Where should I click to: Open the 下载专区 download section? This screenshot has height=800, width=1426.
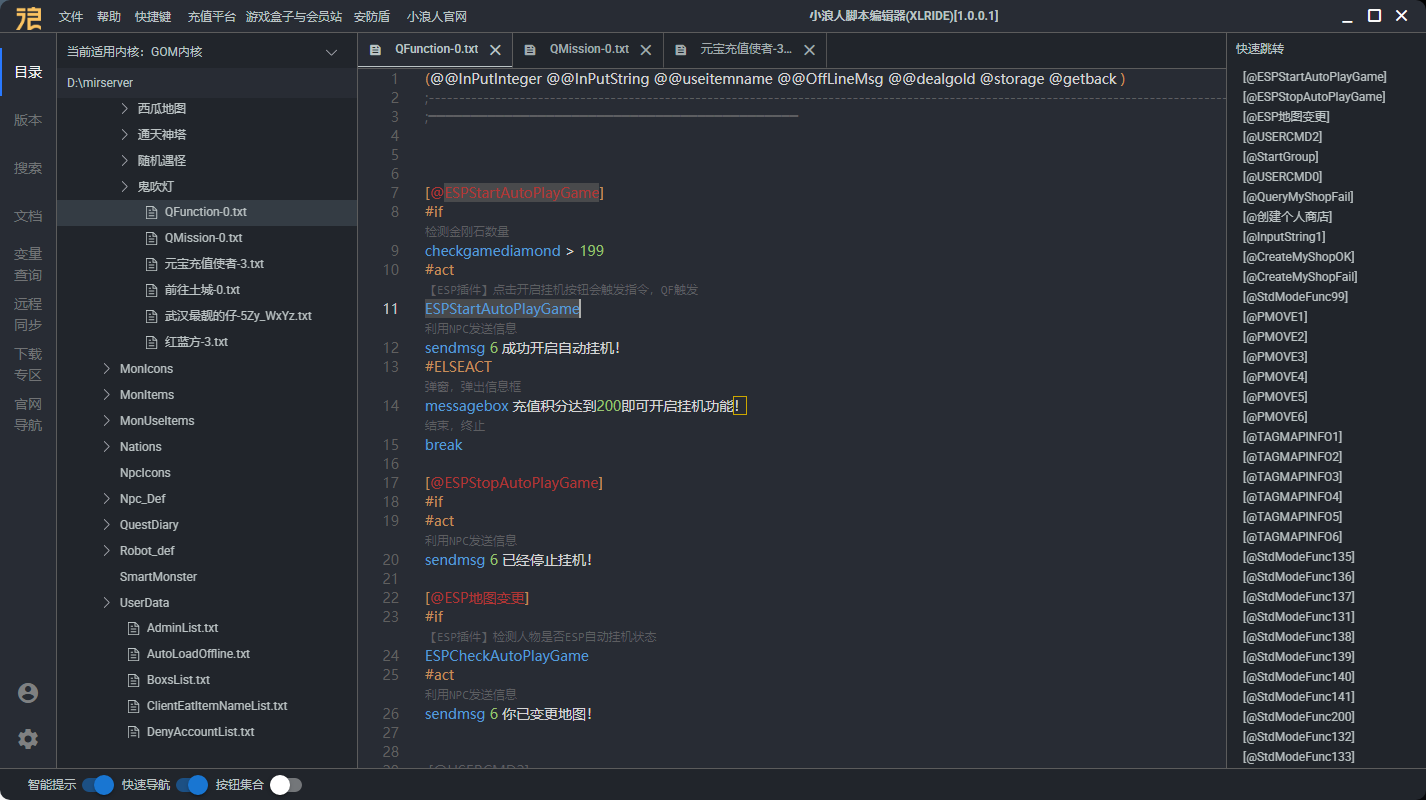(x=27, y=363)
